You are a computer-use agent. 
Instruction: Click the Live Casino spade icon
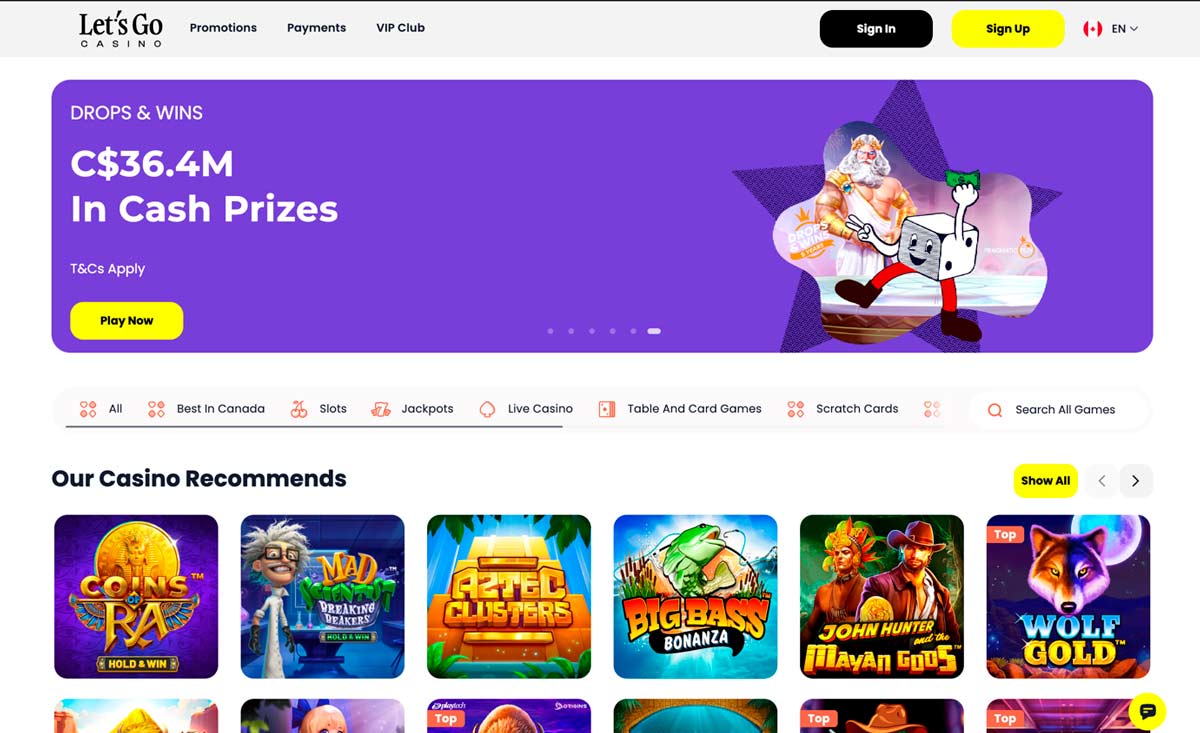(487, 409)
